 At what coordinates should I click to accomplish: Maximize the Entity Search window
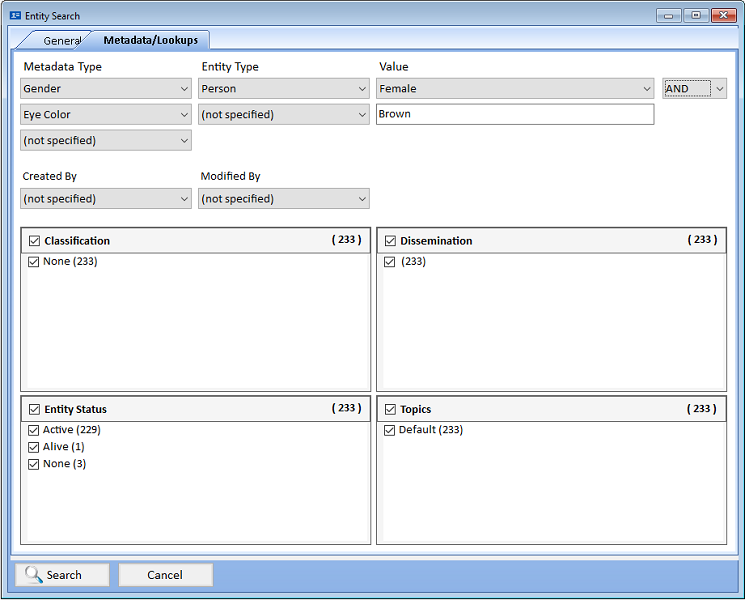[x=696, y=16]
